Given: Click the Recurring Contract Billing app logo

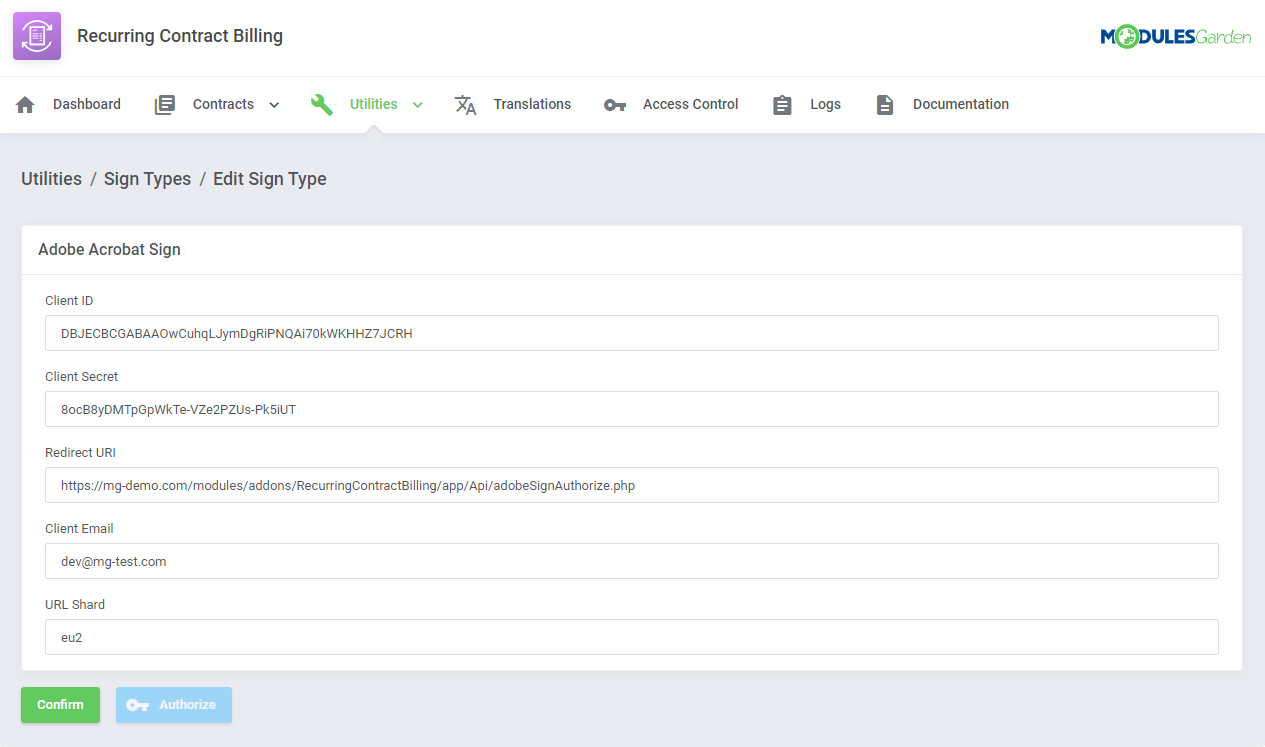Looking at the screenshot, I should click(36, 35).
